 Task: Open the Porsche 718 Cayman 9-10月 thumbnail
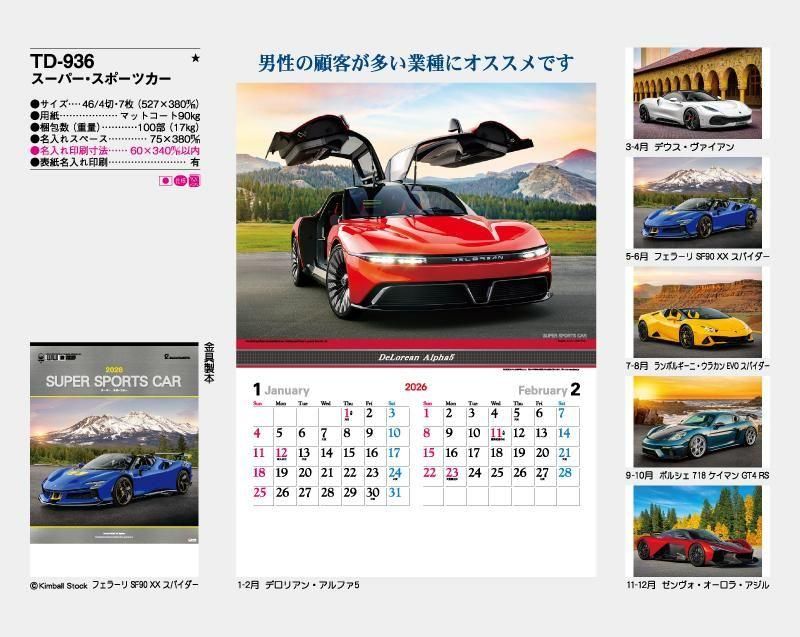pos(697,422)
